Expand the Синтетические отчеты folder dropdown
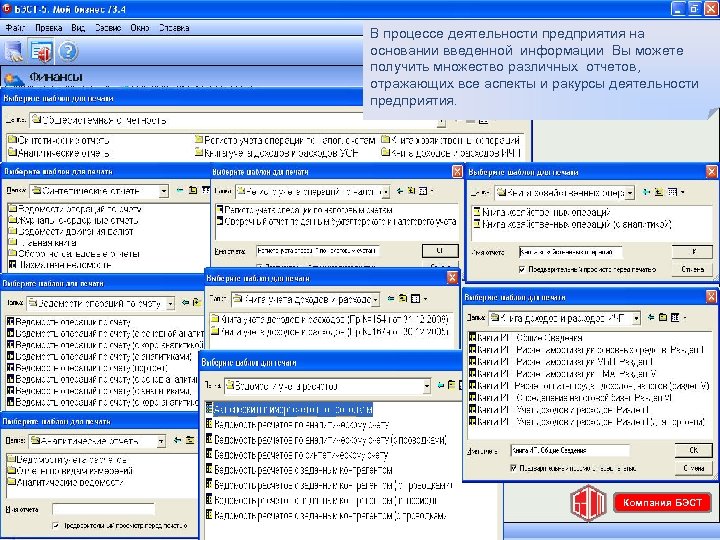This screenshot has height=540, width=720. click(x=163, y=191)
